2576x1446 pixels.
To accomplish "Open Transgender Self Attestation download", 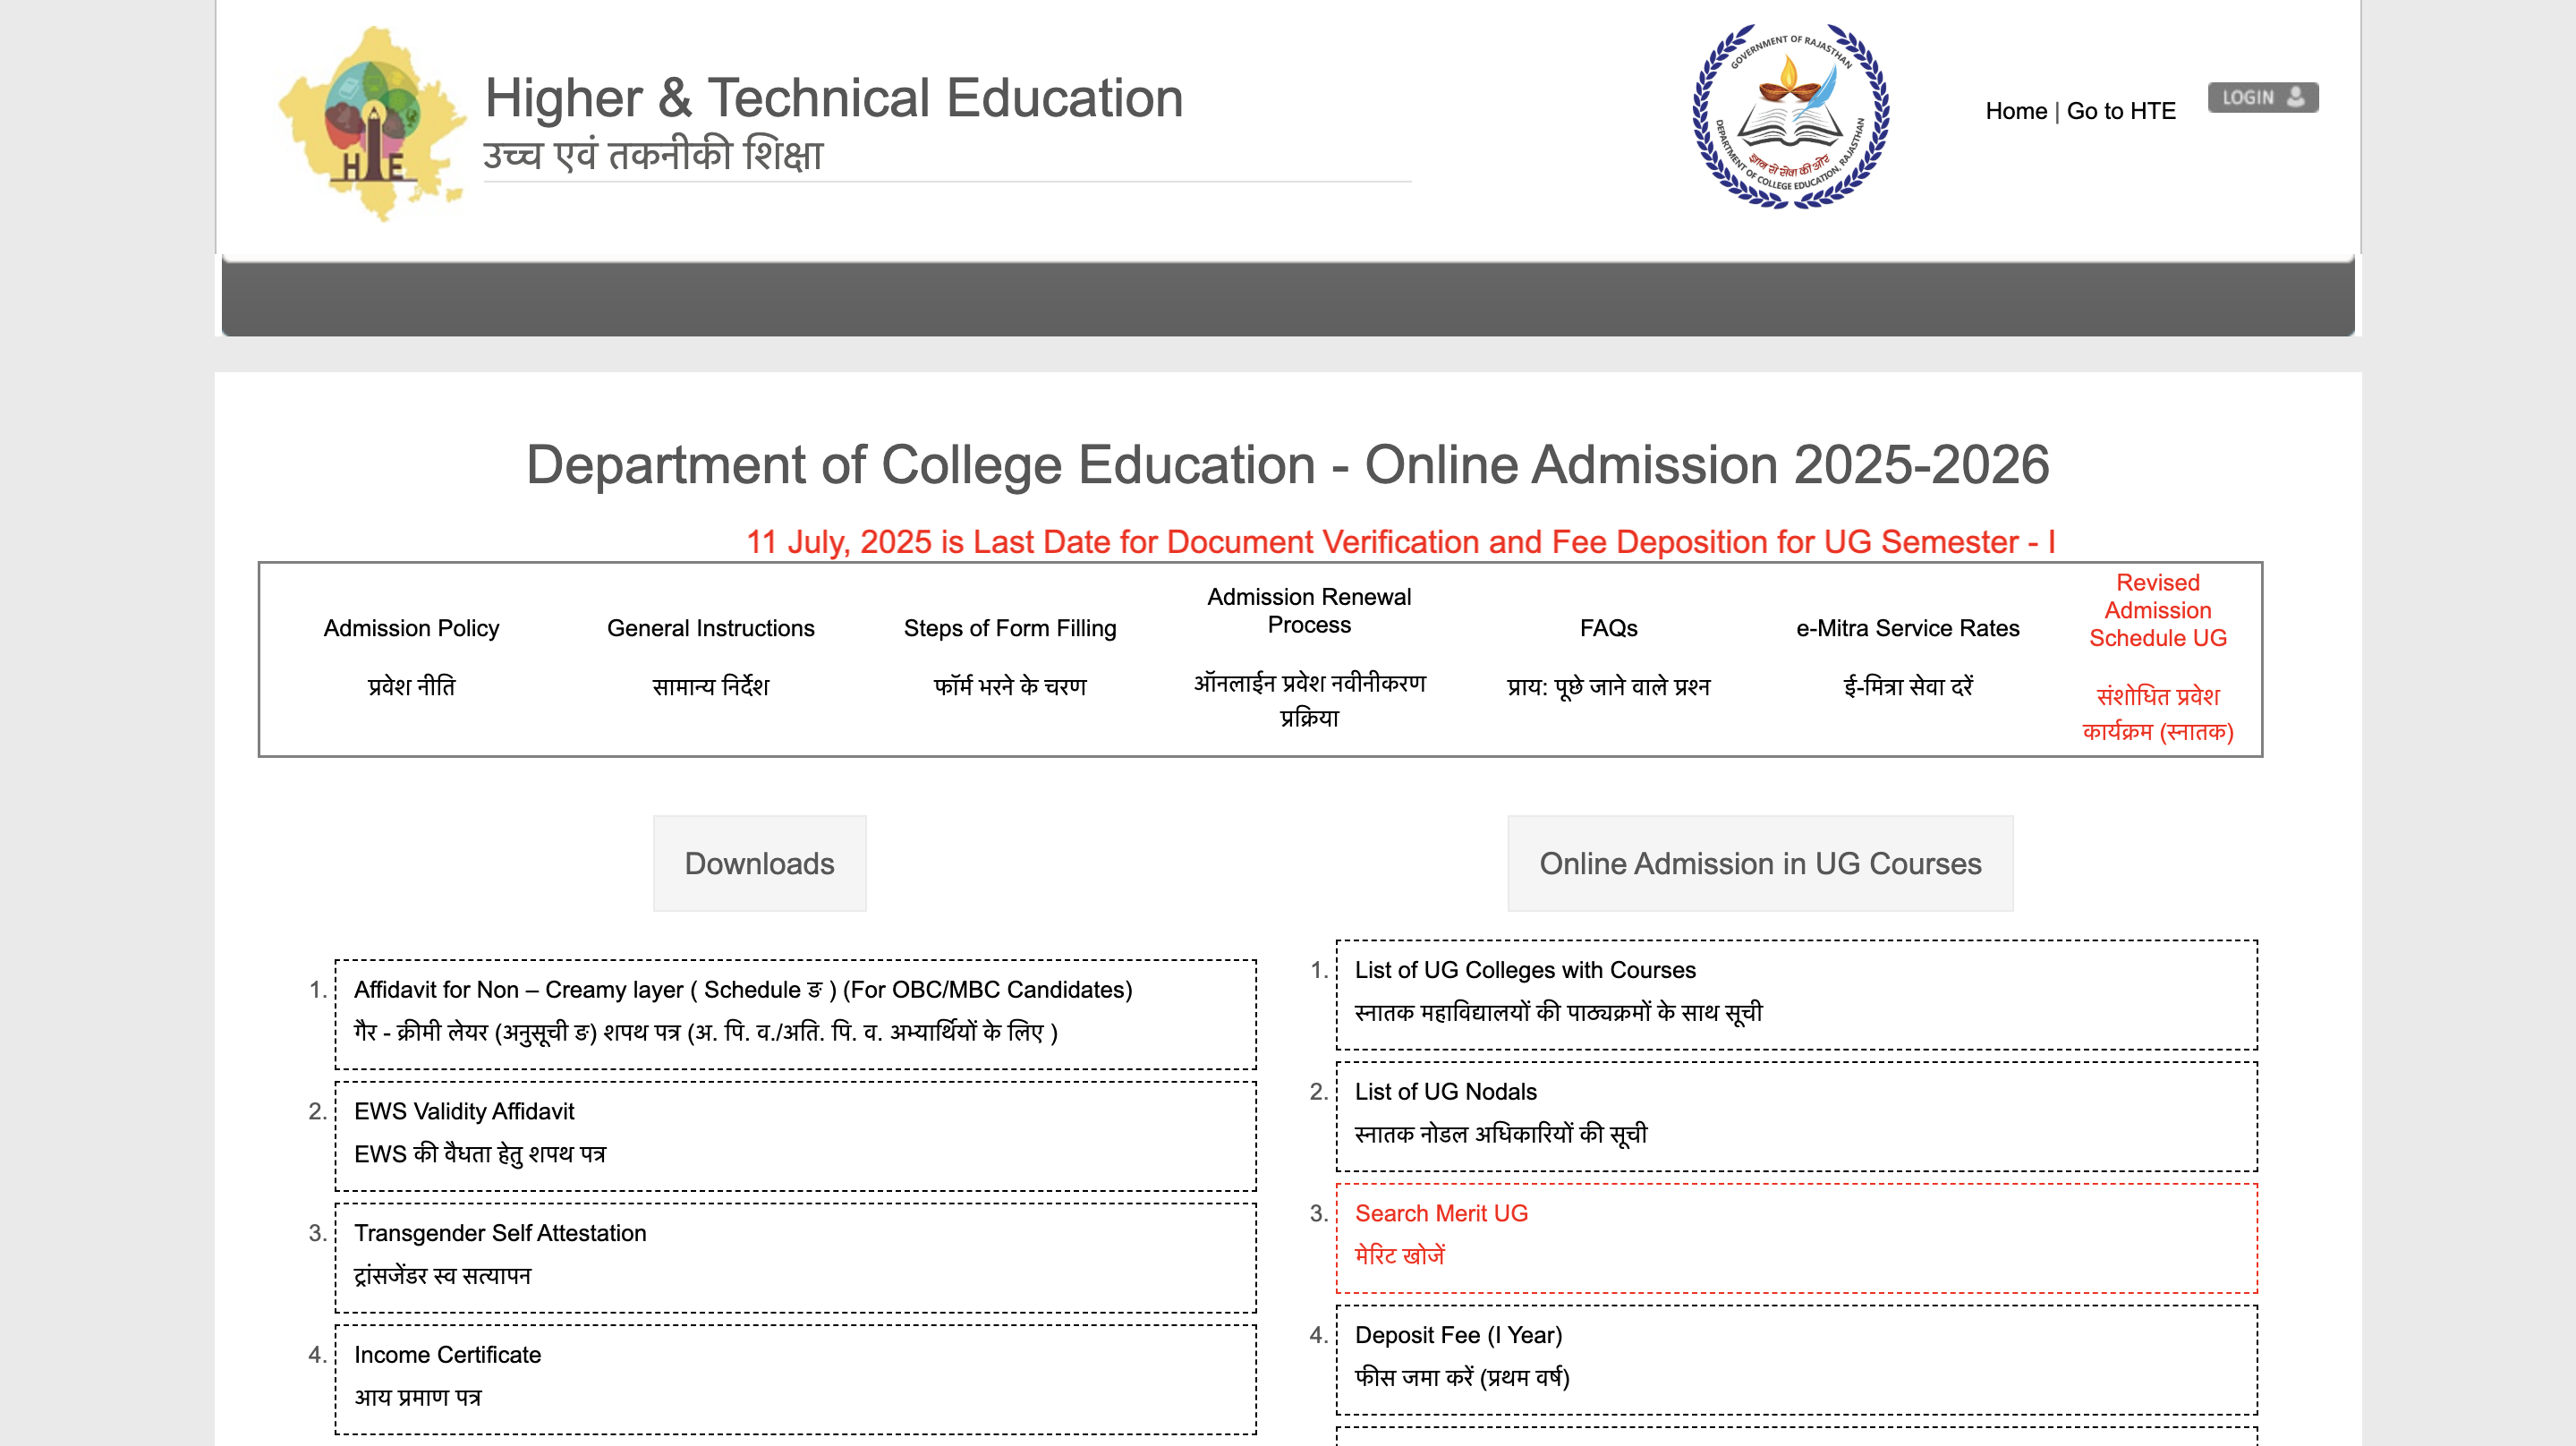I will 796,1258.
